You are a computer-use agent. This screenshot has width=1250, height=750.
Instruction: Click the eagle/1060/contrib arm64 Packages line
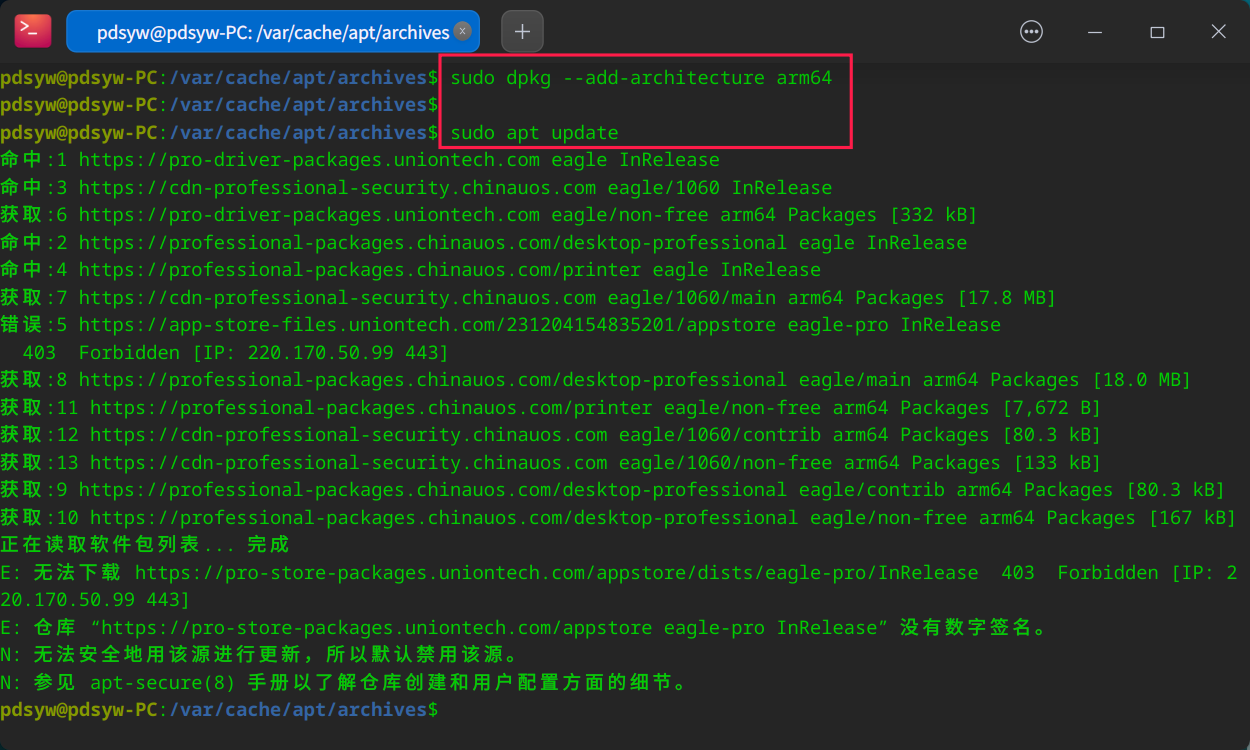coord(551,435)
